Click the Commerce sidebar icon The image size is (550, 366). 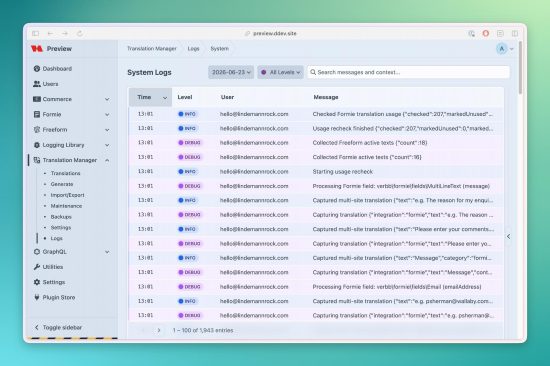(37, 99)
